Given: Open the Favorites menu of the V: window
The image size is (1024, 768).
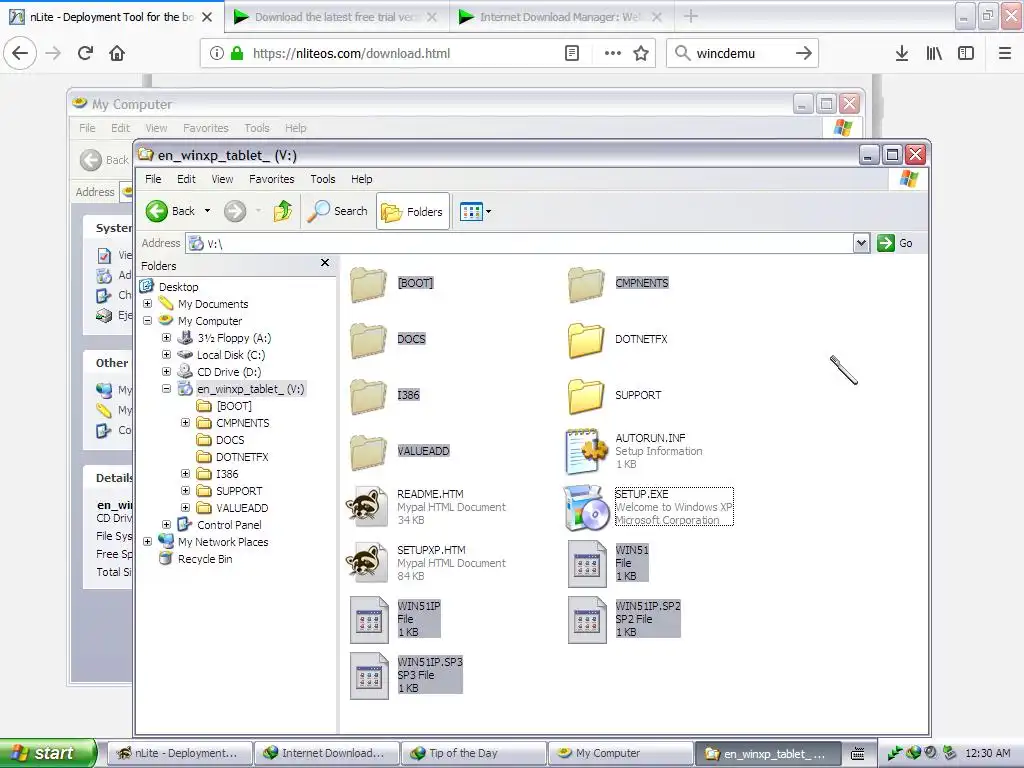Looking at the screenshot, I should click(272, 179).
